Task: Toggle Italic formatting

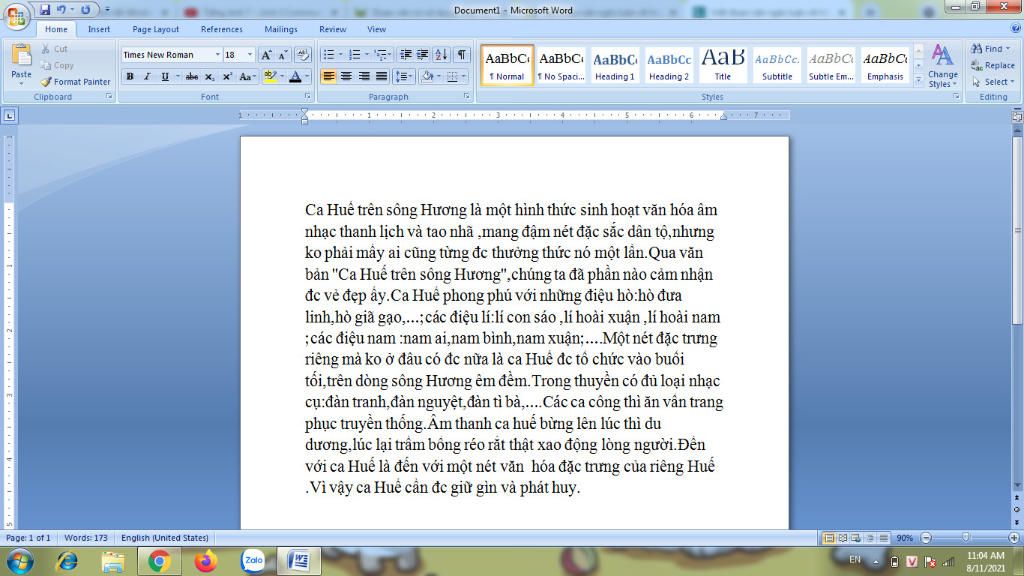Action: 147,76
